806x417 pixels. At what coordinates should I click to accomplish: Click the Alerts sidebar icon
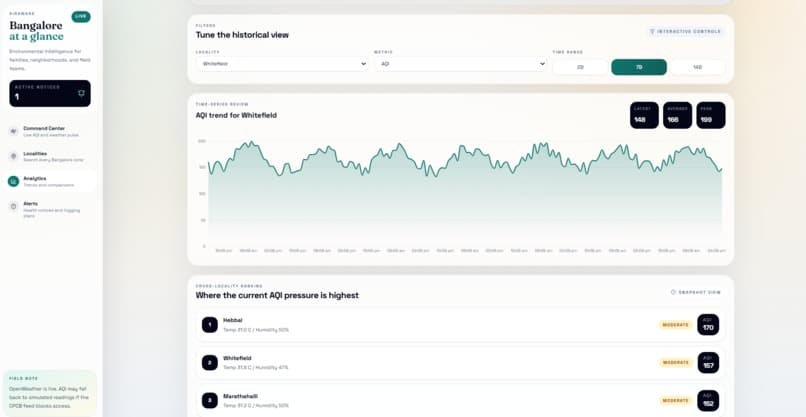[13, 206]
